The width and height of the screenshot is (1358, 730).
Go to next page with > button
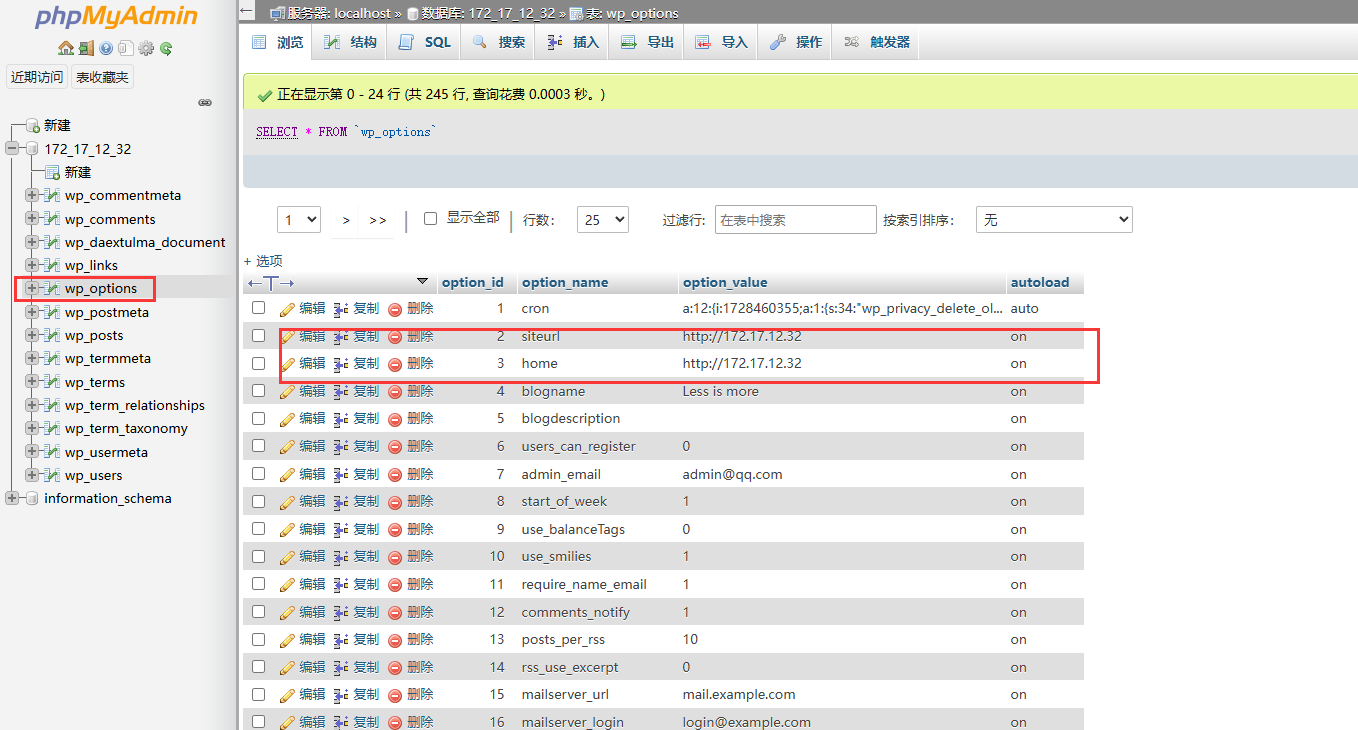point(346,220)
